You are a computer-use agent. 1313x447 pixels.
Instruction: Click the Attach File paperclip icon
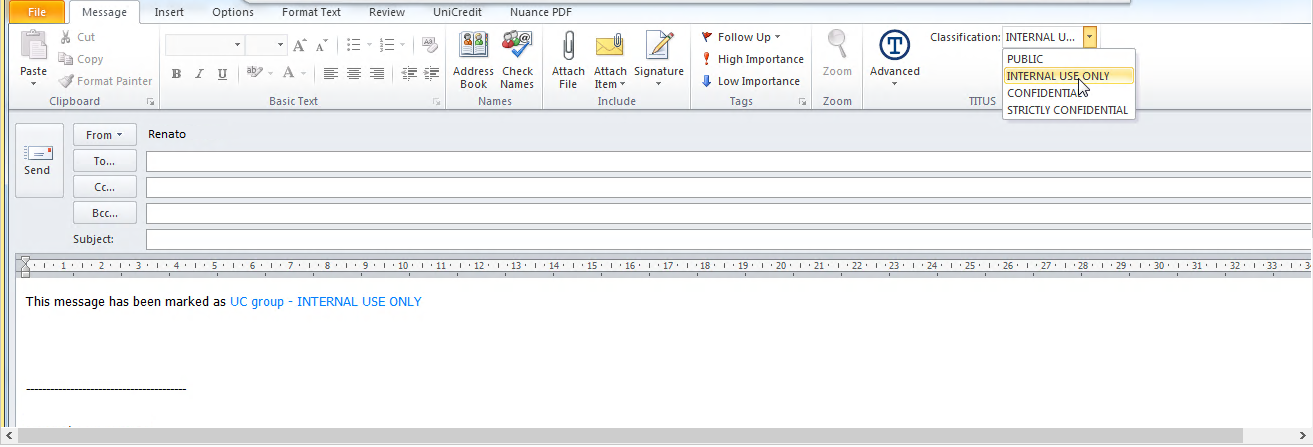(x=568, y=47)
